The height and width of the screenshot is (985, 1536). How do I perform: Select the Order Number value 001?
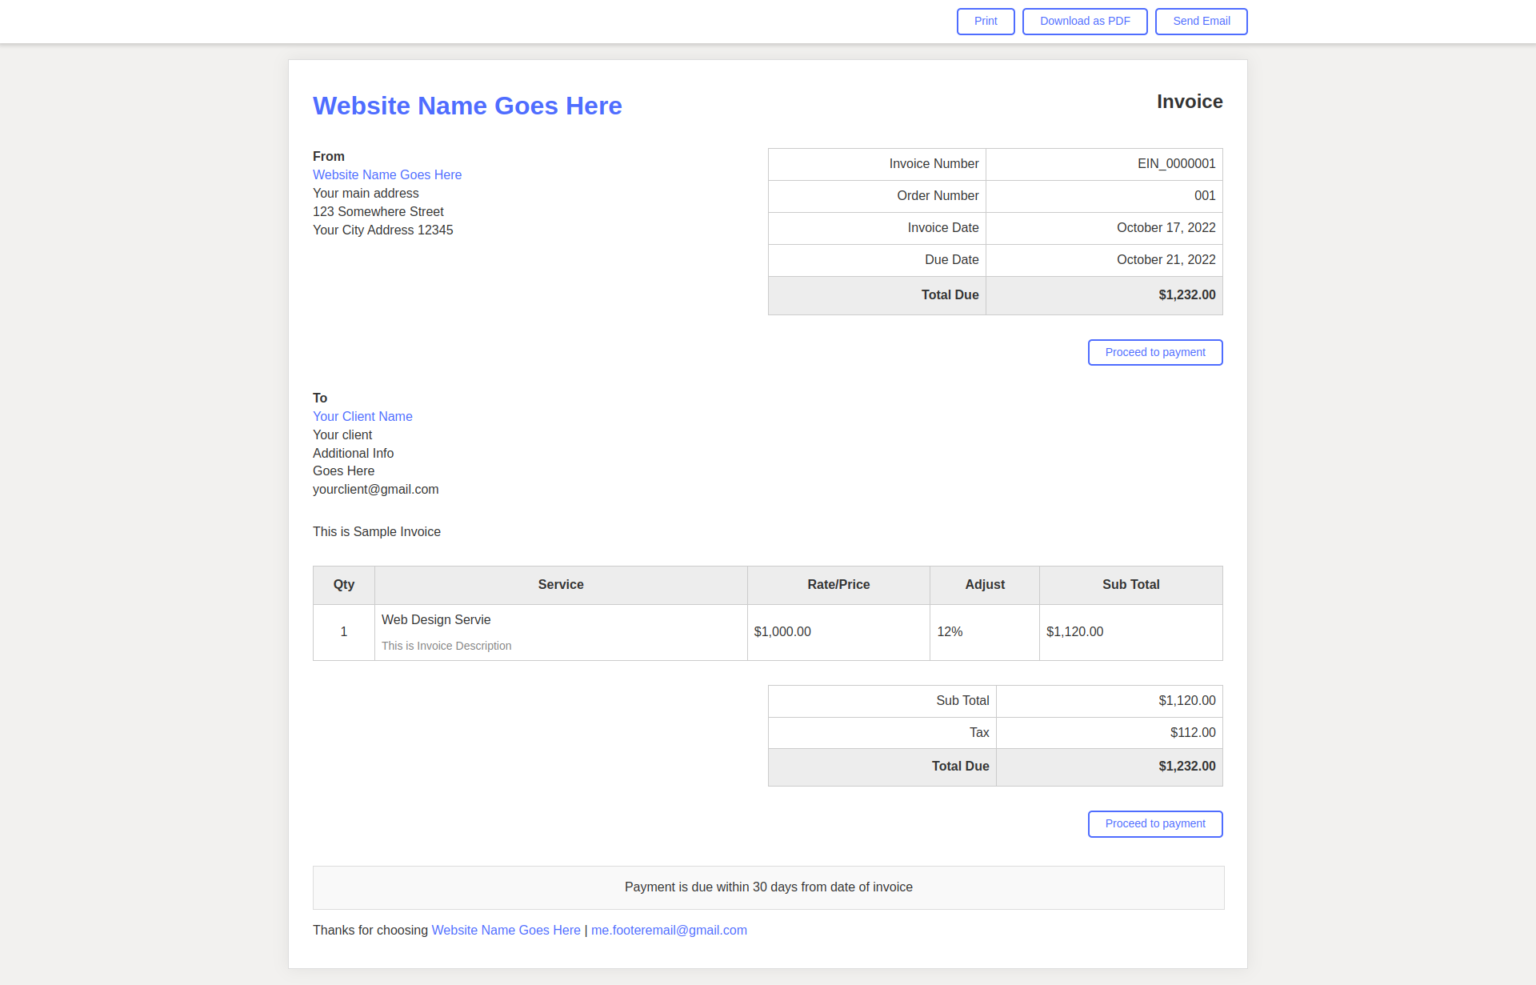pyautogui.click(x=1205, y=196)
